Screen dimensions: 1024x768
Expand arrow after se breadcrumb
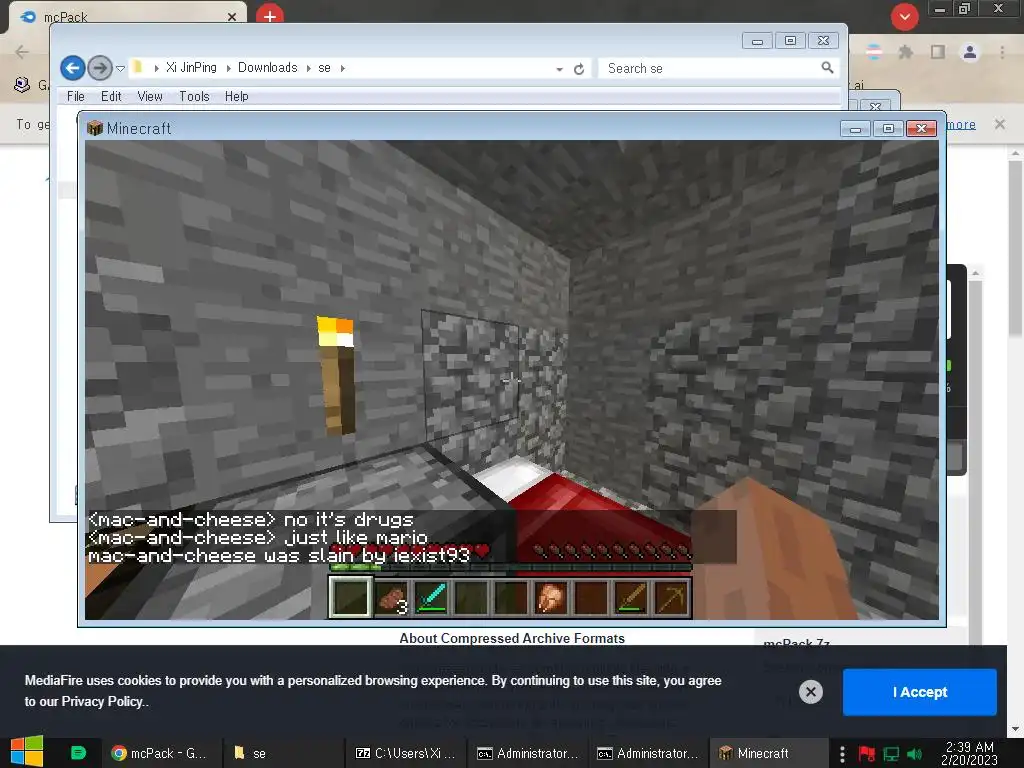[342, 68]
